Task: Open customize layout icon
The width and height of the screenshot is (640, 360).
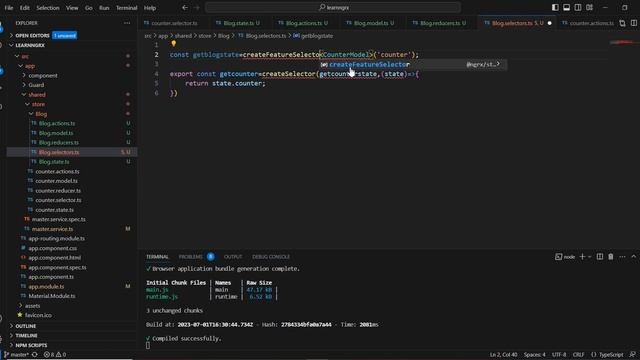Action: [589, 7]
